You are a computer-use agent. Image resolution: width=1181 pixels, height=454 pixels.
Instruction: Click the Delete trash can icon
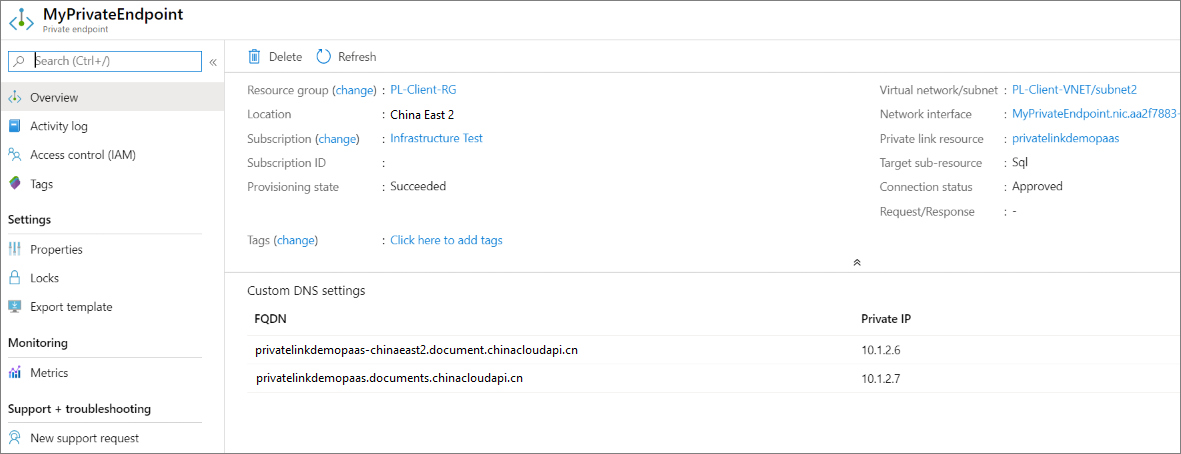tap(255, 56)
